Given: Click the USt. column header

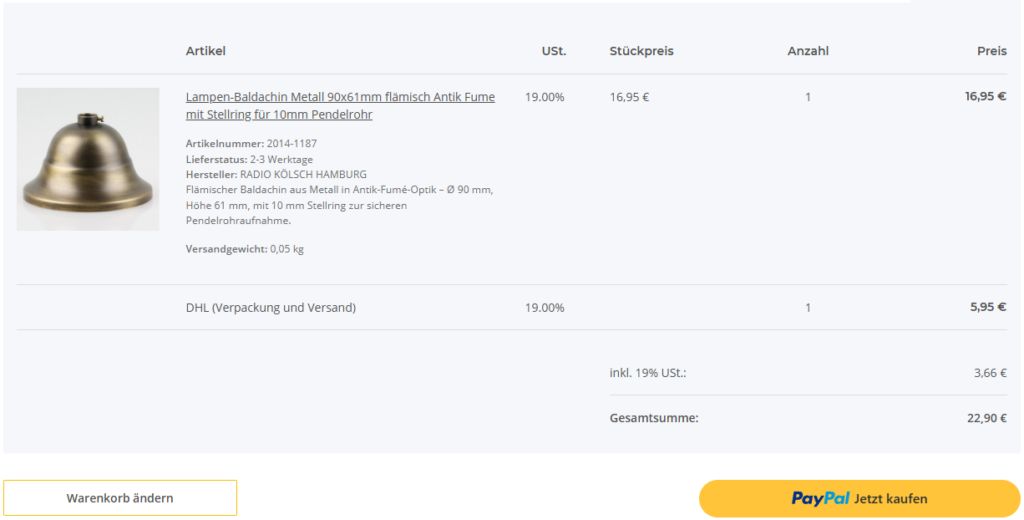Looking at the screenshot, I should pyautogui.click(x=554, y=51).
